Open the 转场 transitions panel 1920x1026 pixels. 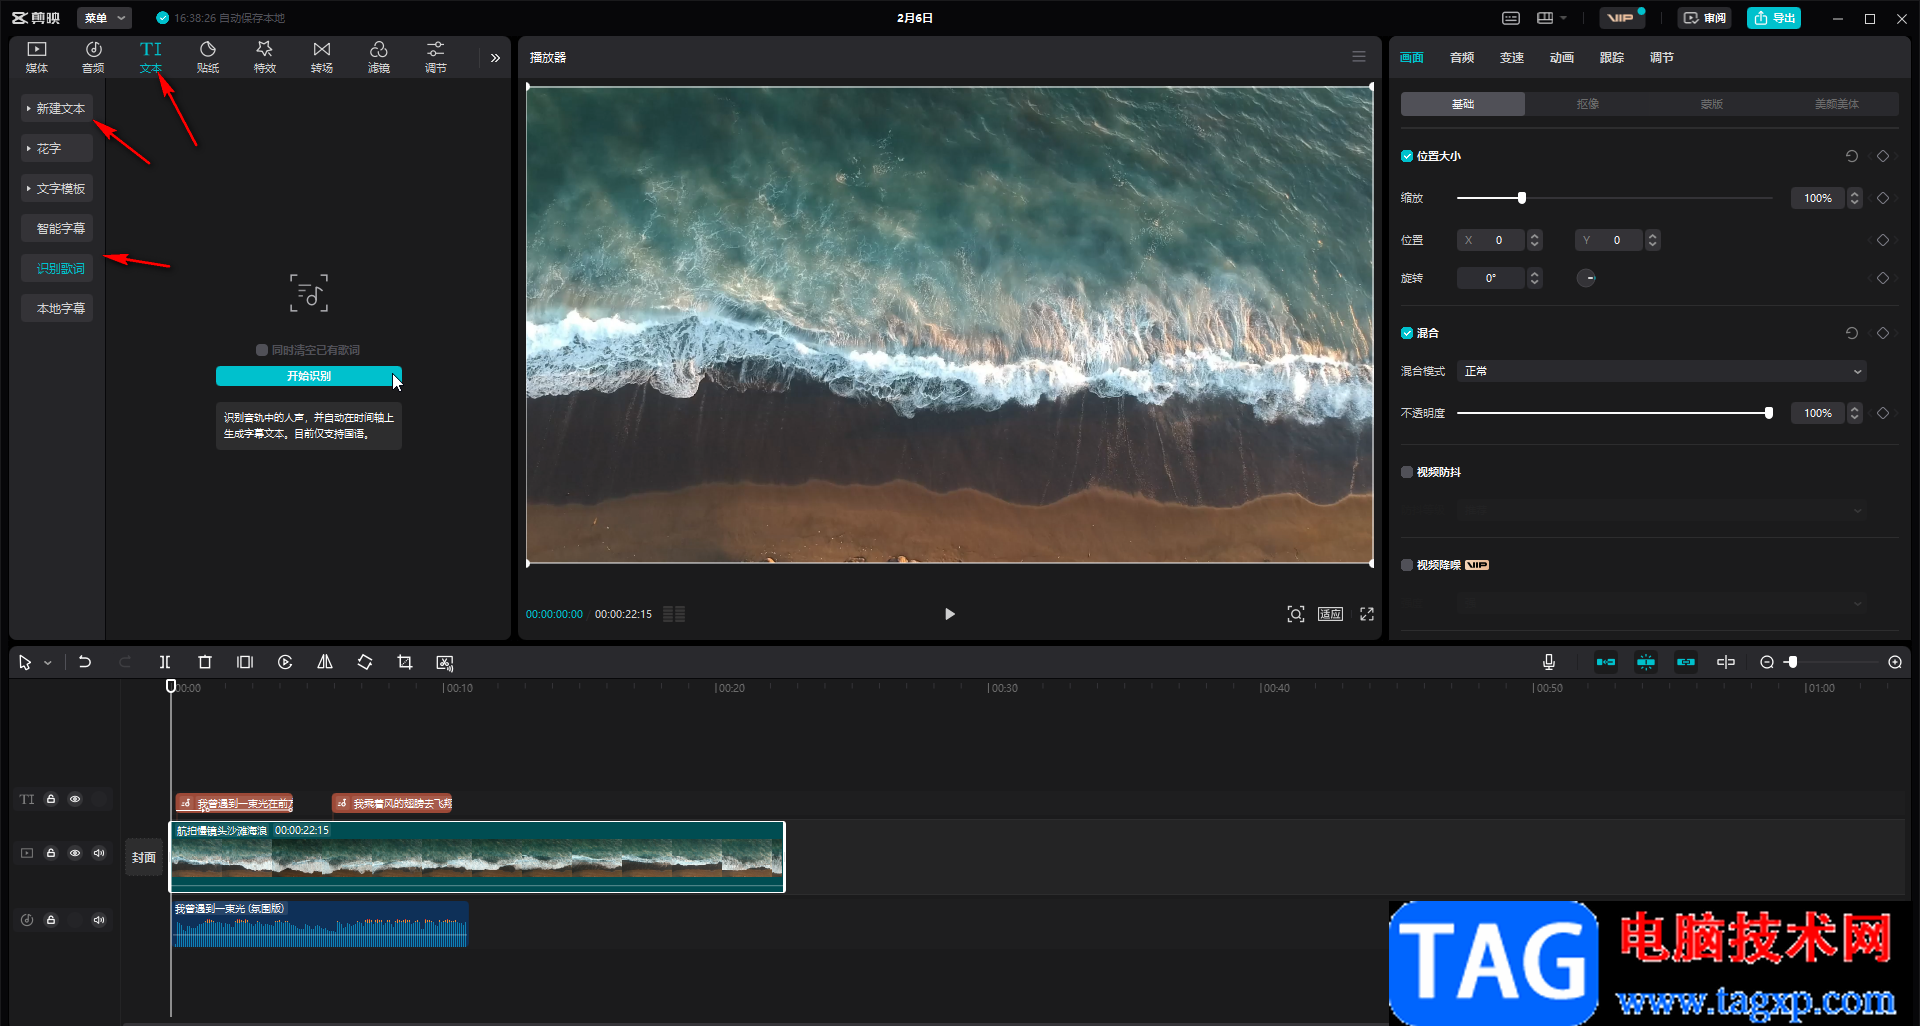click(322, 57)
